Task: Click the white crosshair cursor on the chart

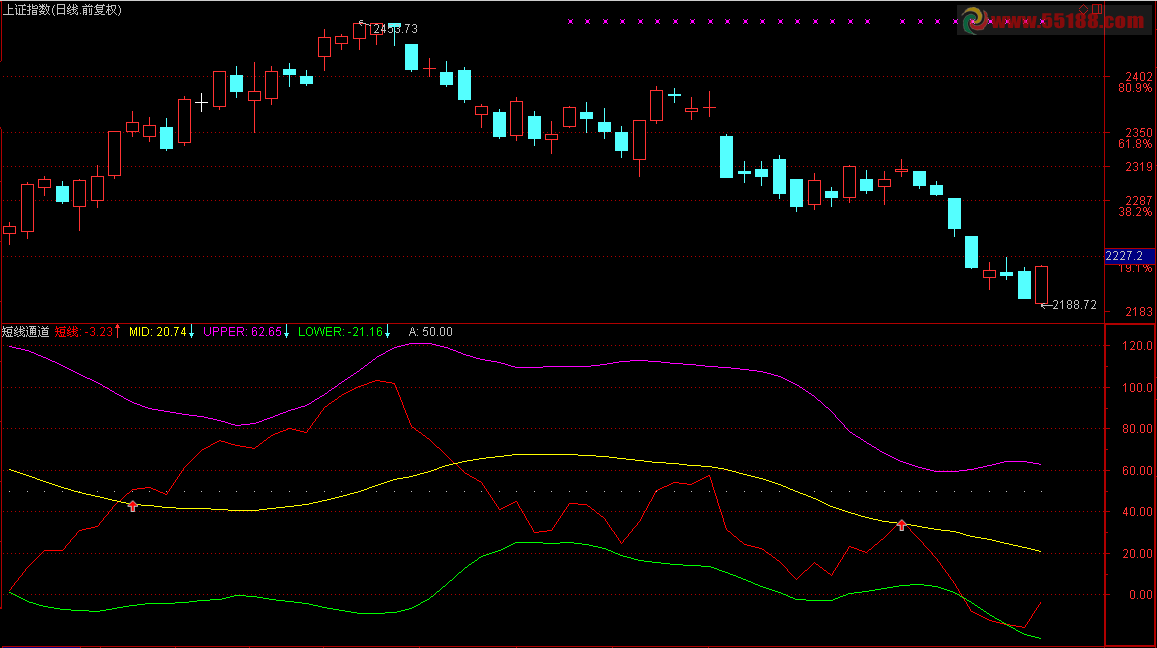Action: point(201,103)
